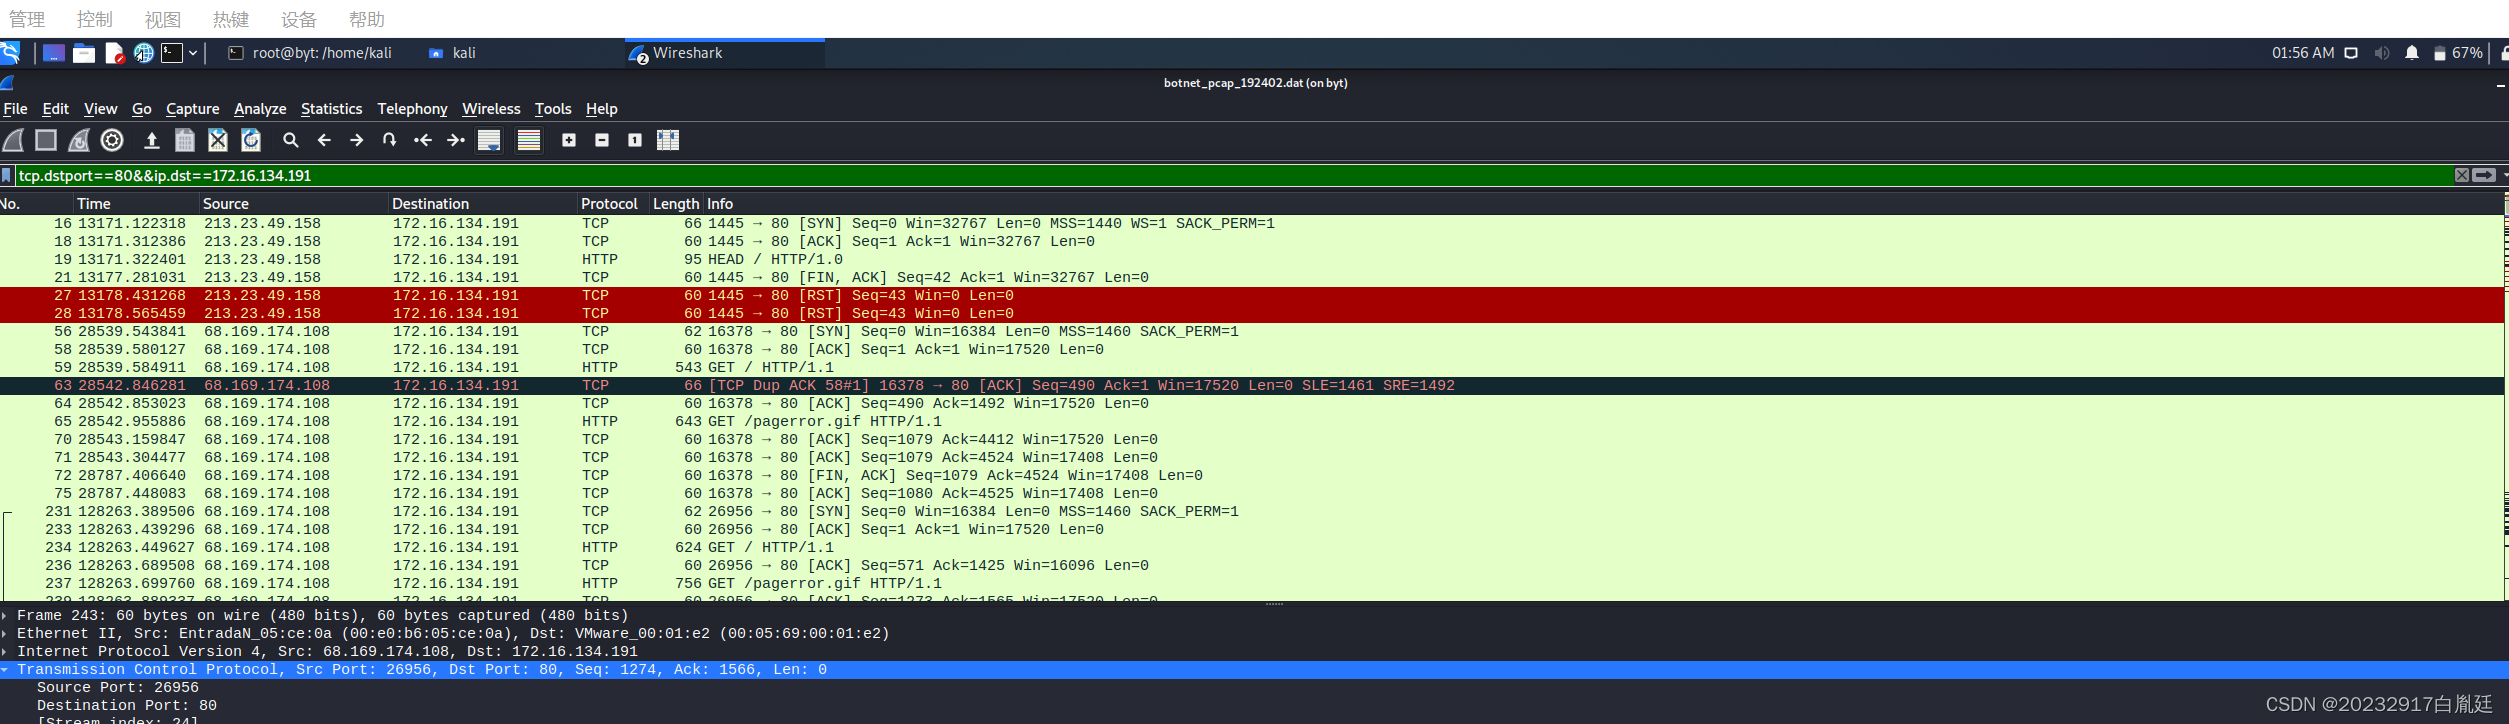Open the Kali applications menu dragon icon
The image size is (2509, 724).
point(10,53)
